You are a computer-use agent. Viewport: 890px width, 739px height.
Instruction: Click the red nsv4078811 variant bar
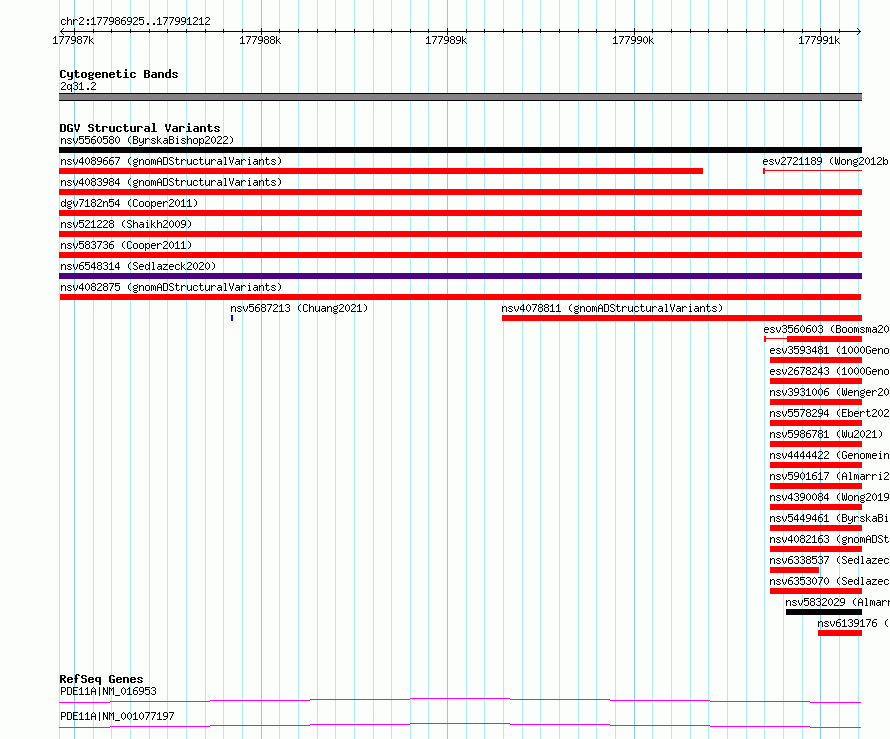coord(682,318)
